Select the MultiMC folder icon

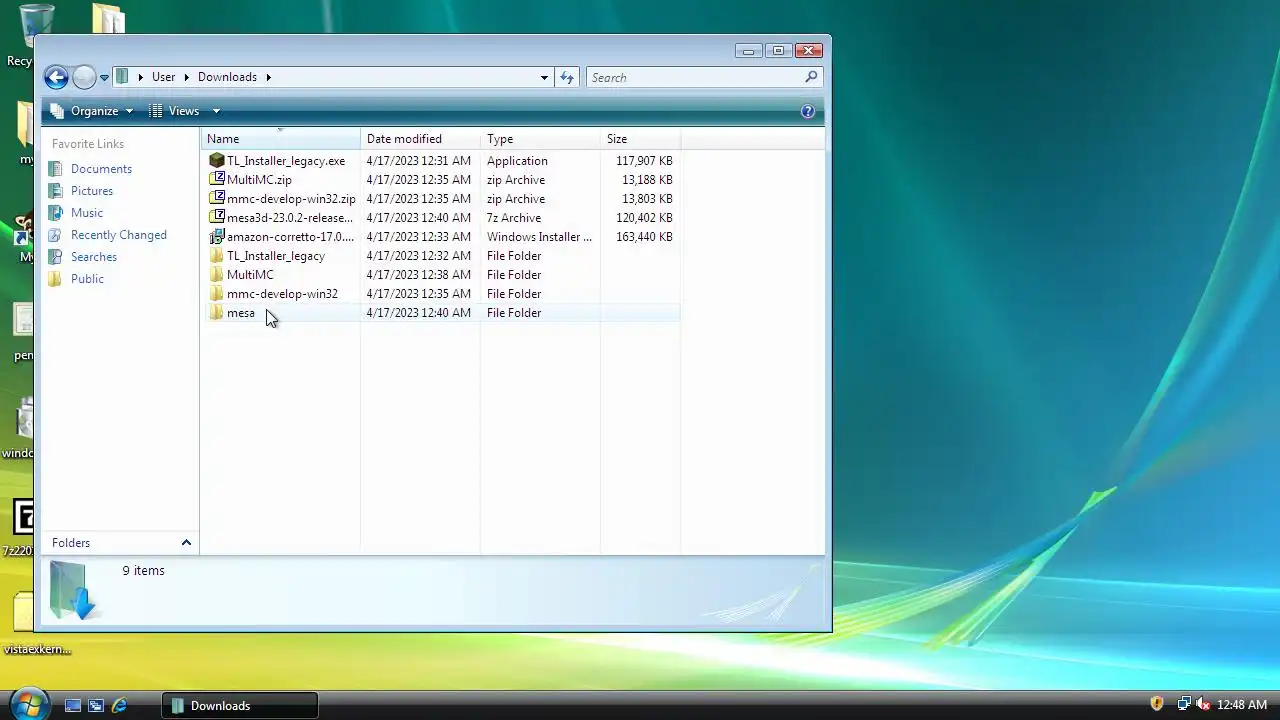tap(217, 274)
